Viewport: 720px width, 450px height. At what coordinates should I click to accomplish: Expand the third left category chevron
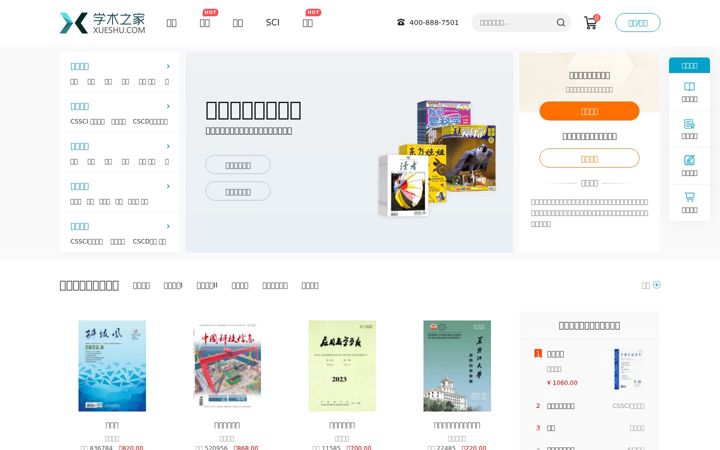click(168, 146)
